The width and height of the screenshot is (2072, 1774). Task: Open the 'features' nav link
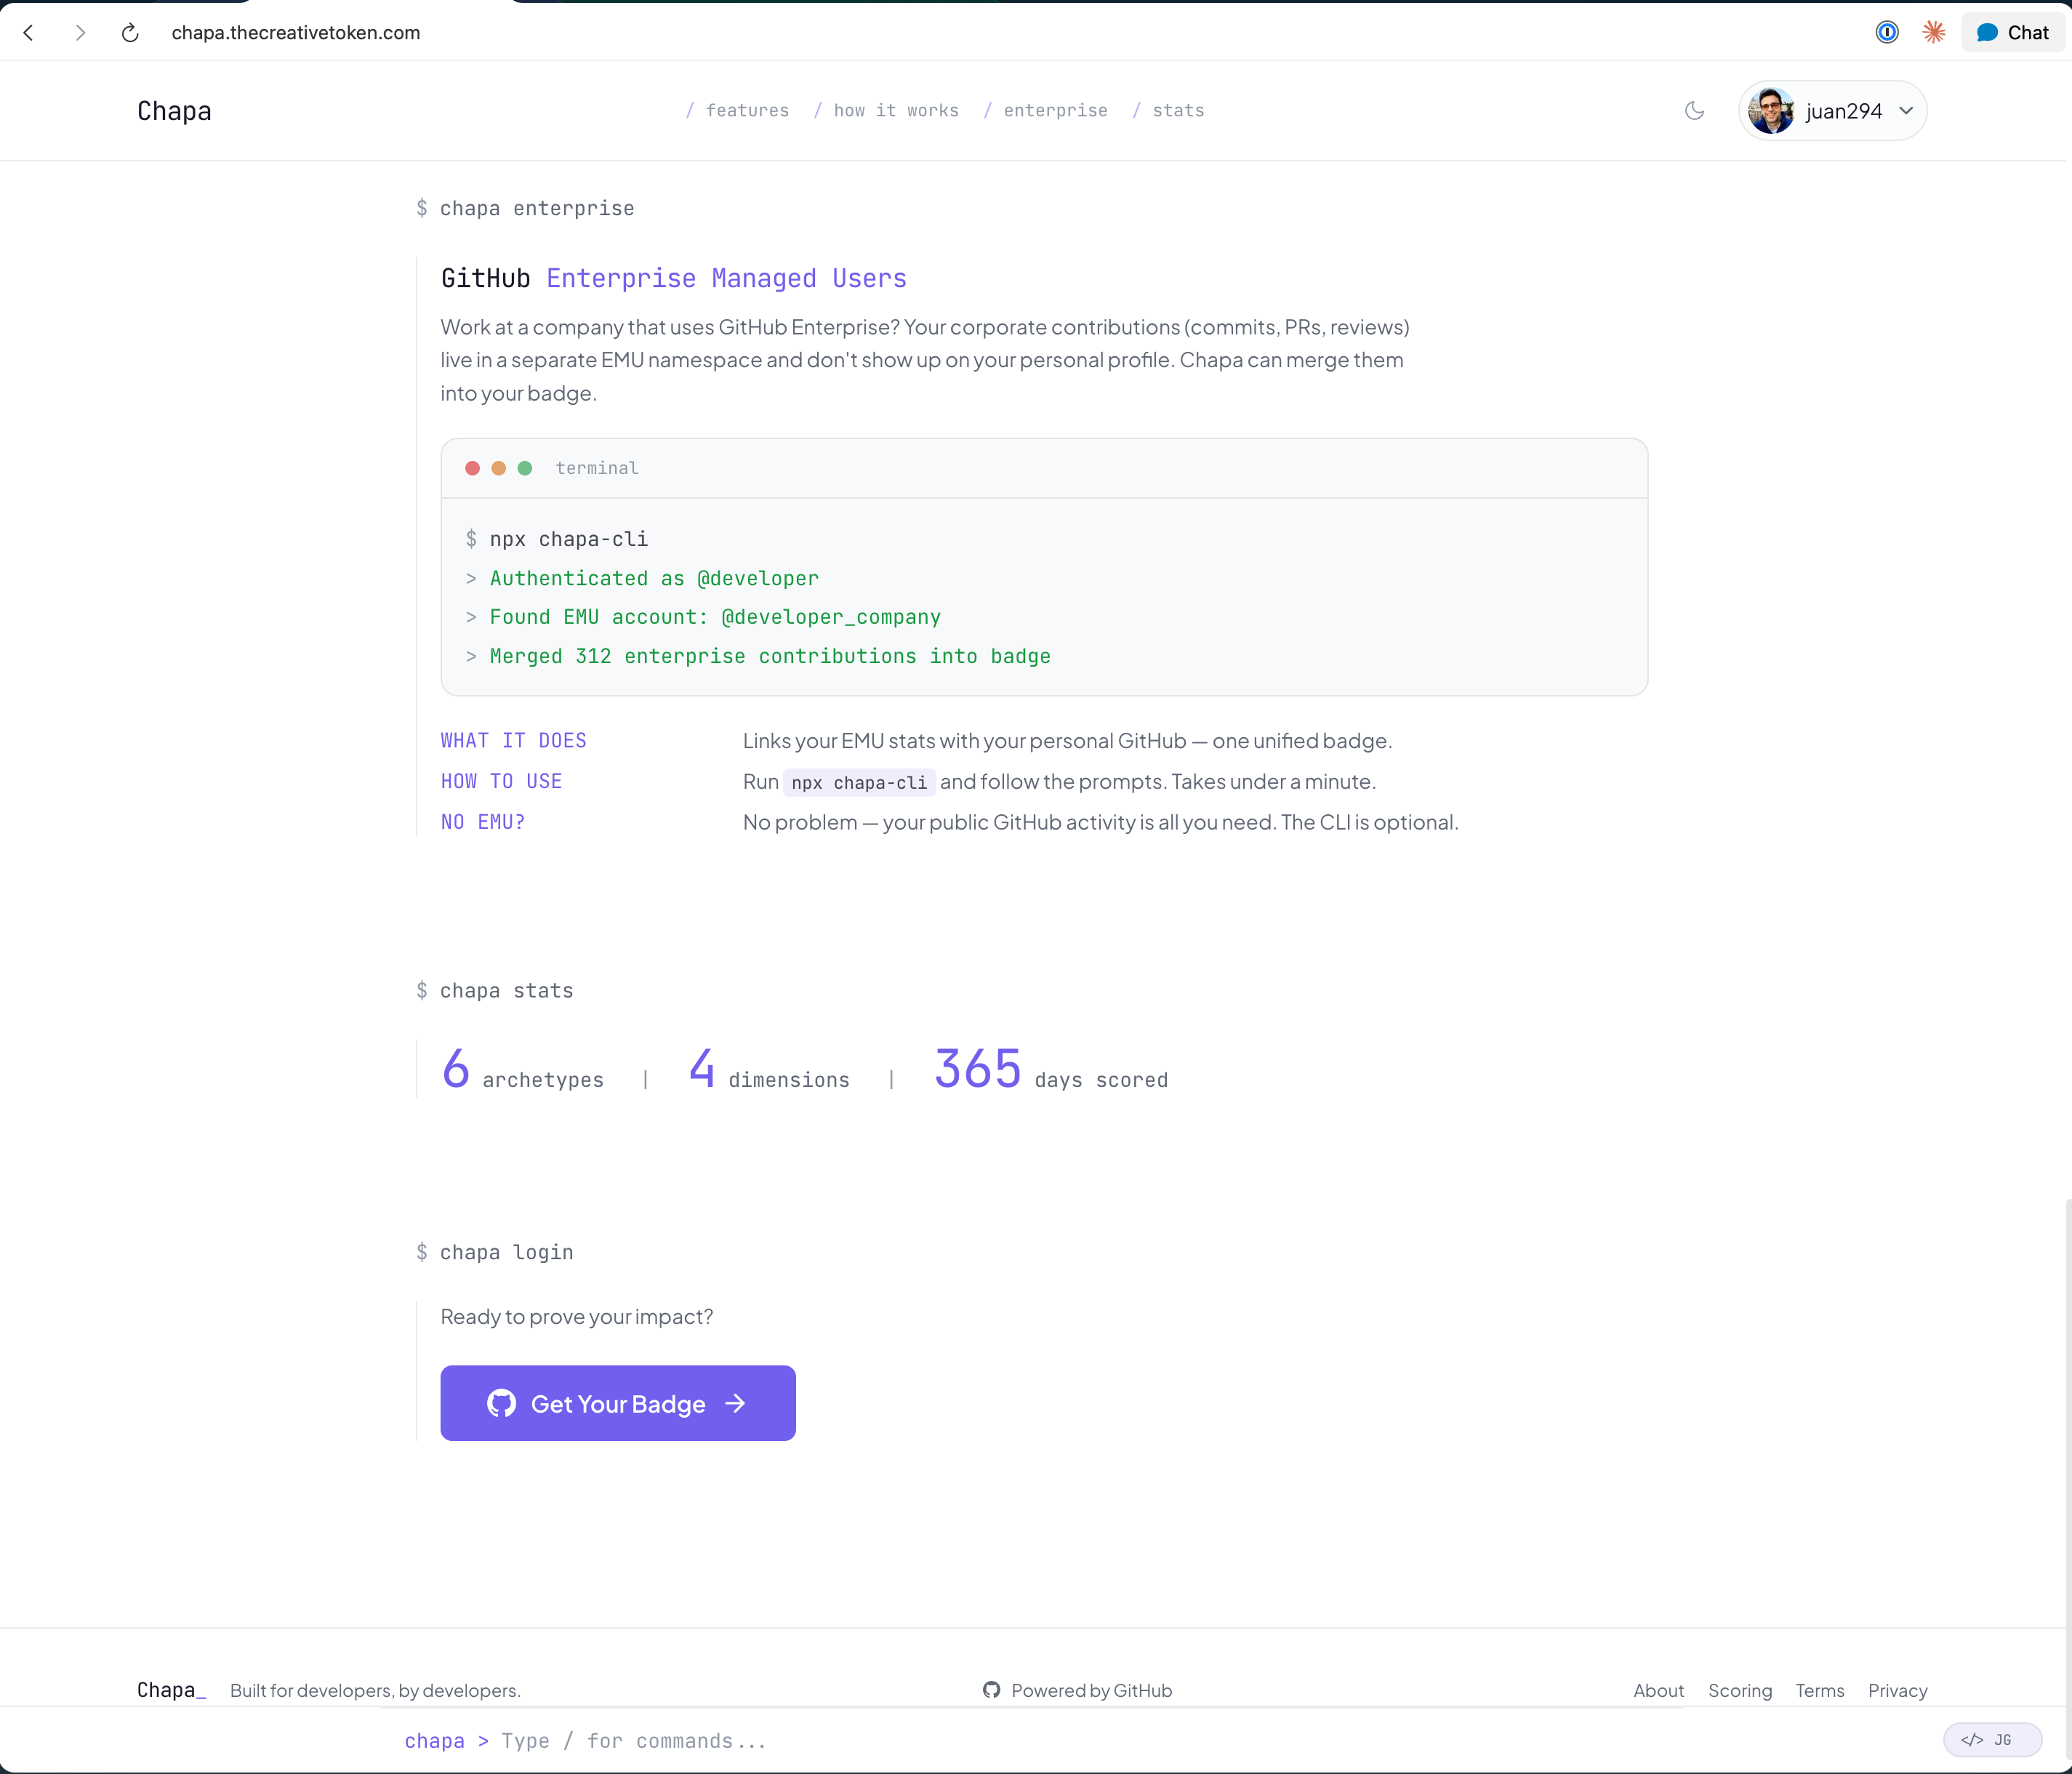pyautogui.click(x=747, y=110)
